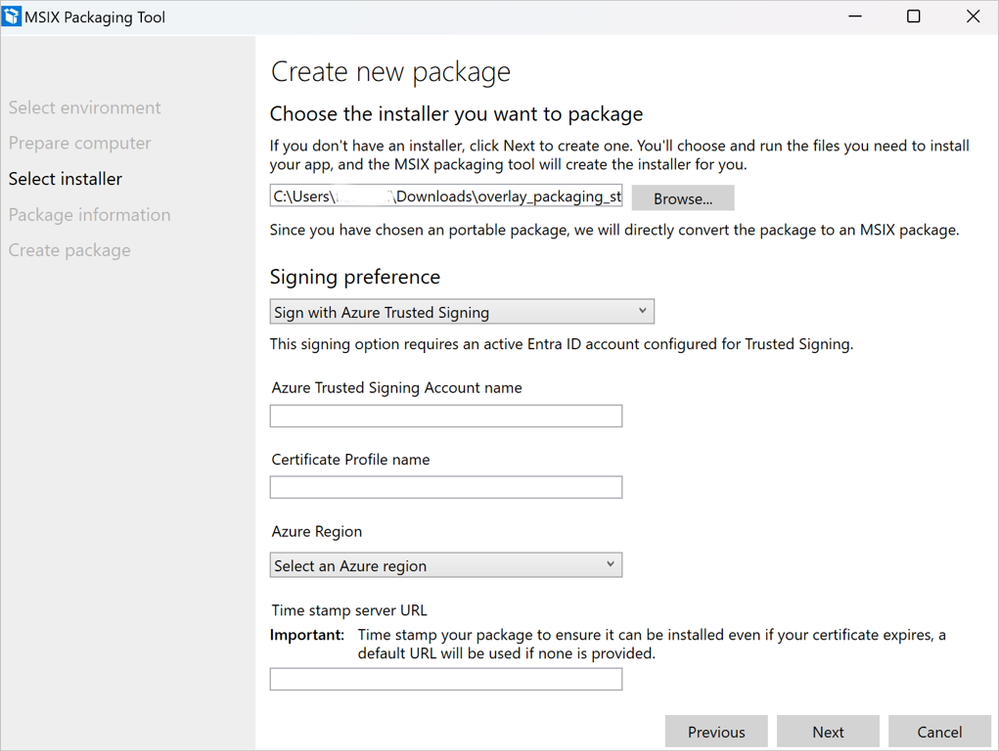
Task: Click the 'Create new package' heading
Action: (x=391, y=72)
